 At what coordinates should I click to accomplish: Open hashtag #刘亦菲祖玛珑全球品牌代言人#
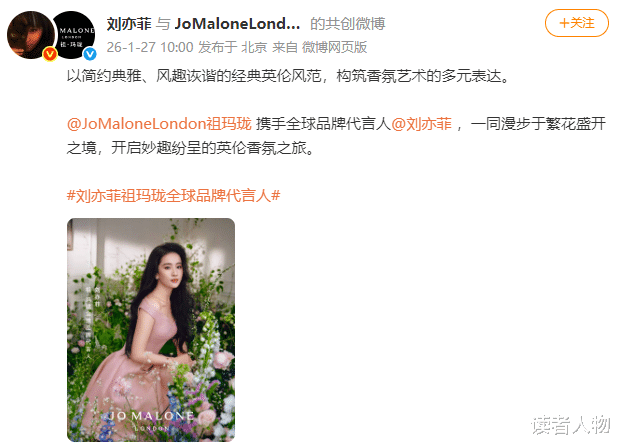point(173,195)
